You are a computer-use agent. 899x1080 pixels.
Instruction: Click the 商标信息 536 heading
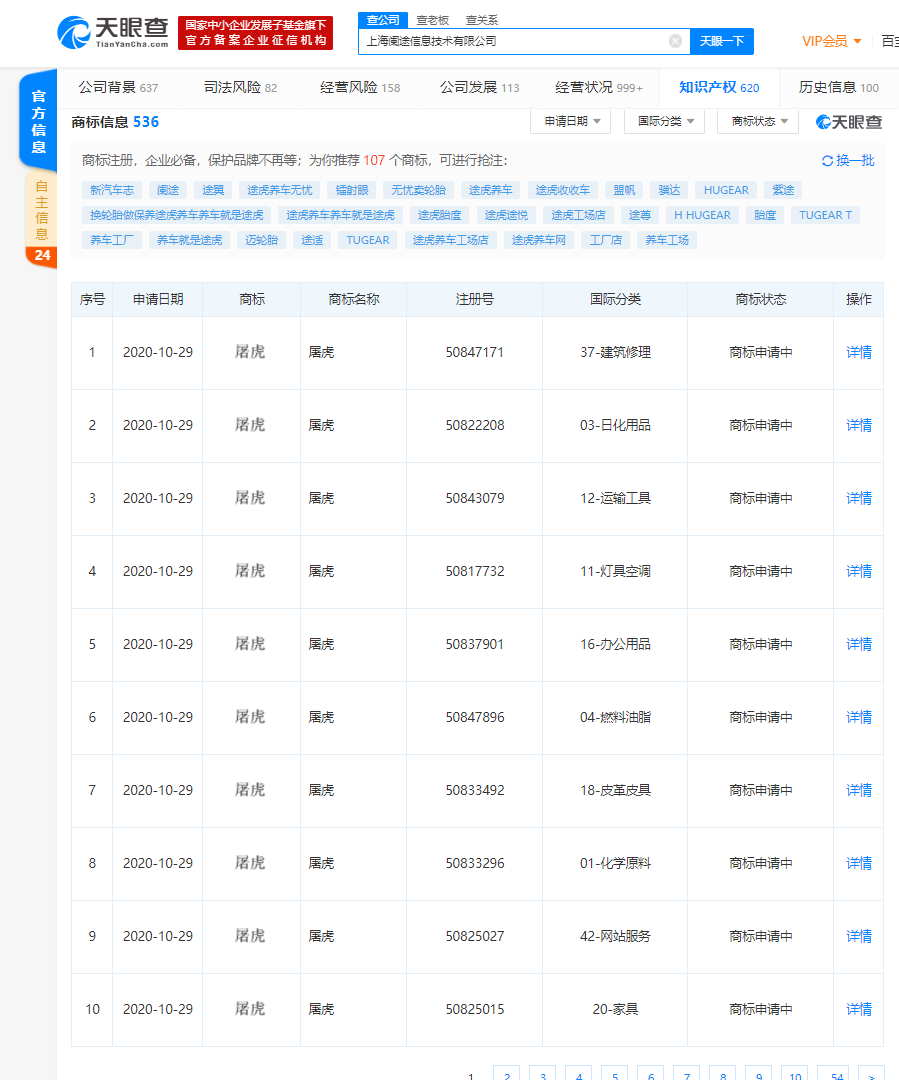click(115, 122)
